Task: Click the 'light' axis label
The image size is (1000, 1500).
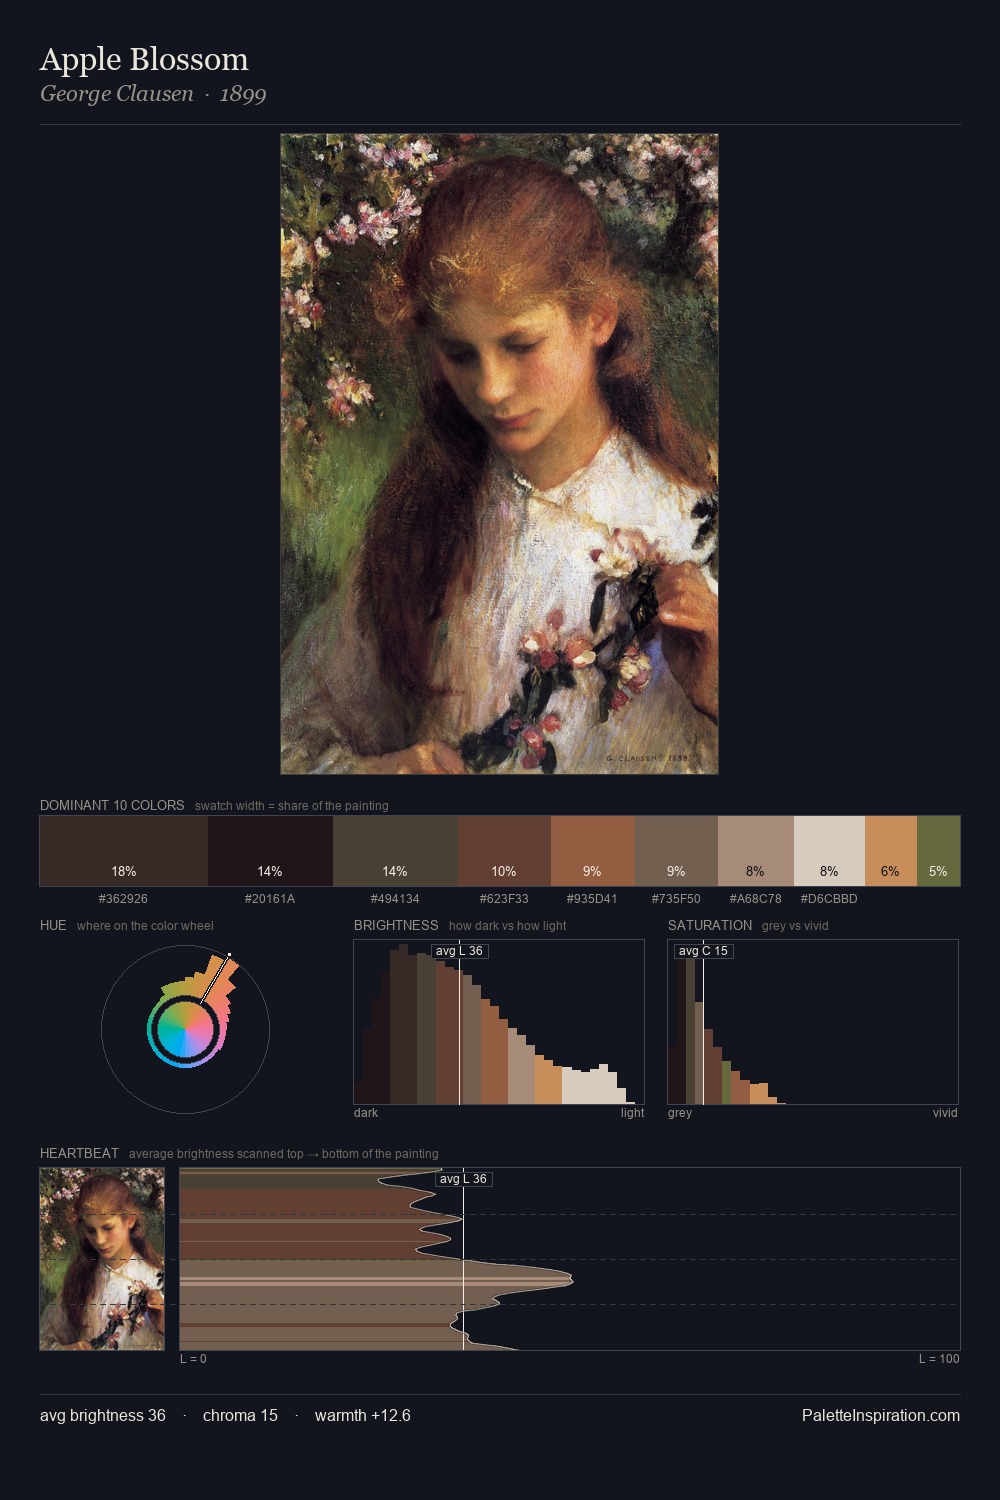Action: point(633,1113)
